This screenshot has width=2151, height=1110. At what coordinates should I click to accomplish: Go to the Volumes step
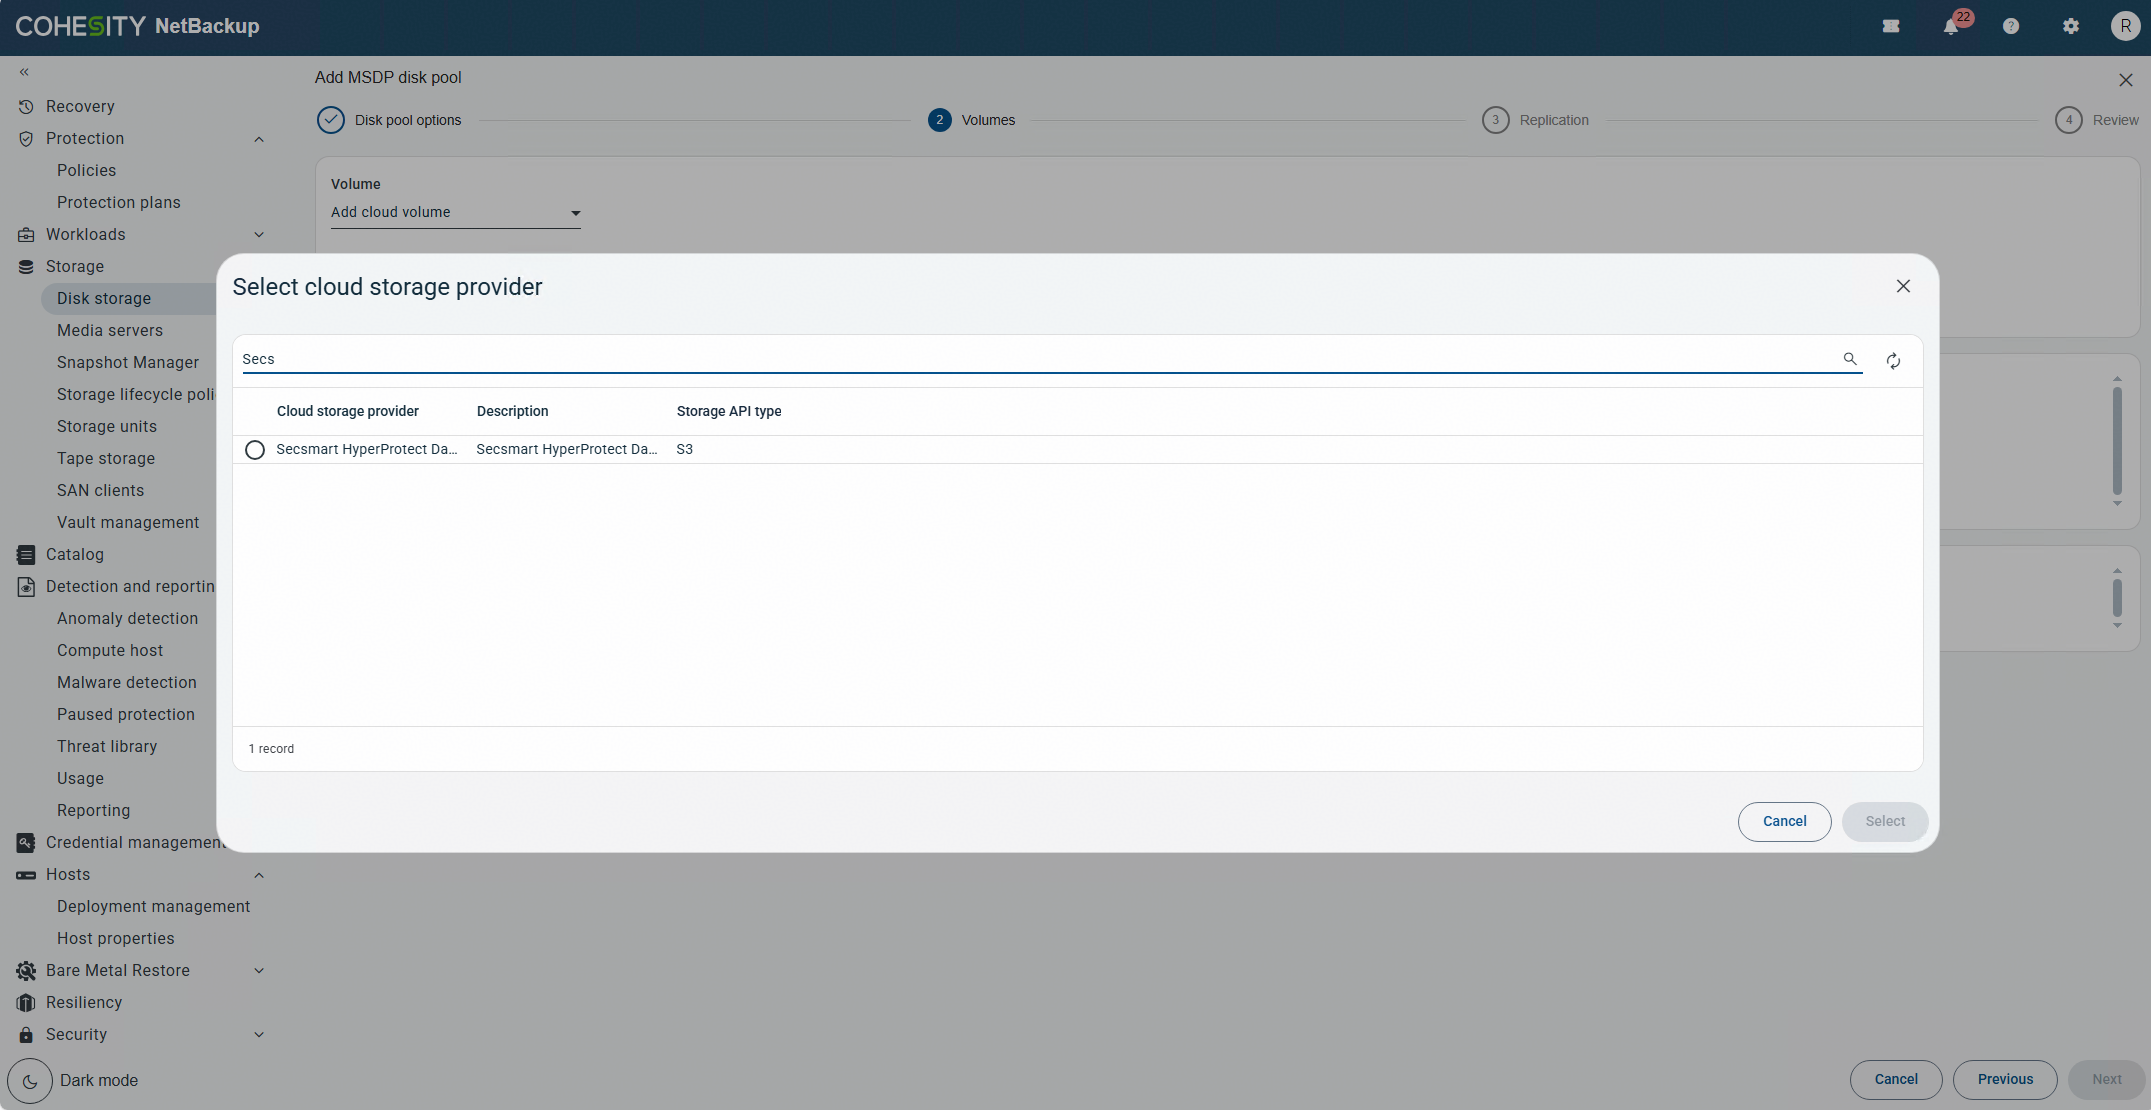coord(971,120)
